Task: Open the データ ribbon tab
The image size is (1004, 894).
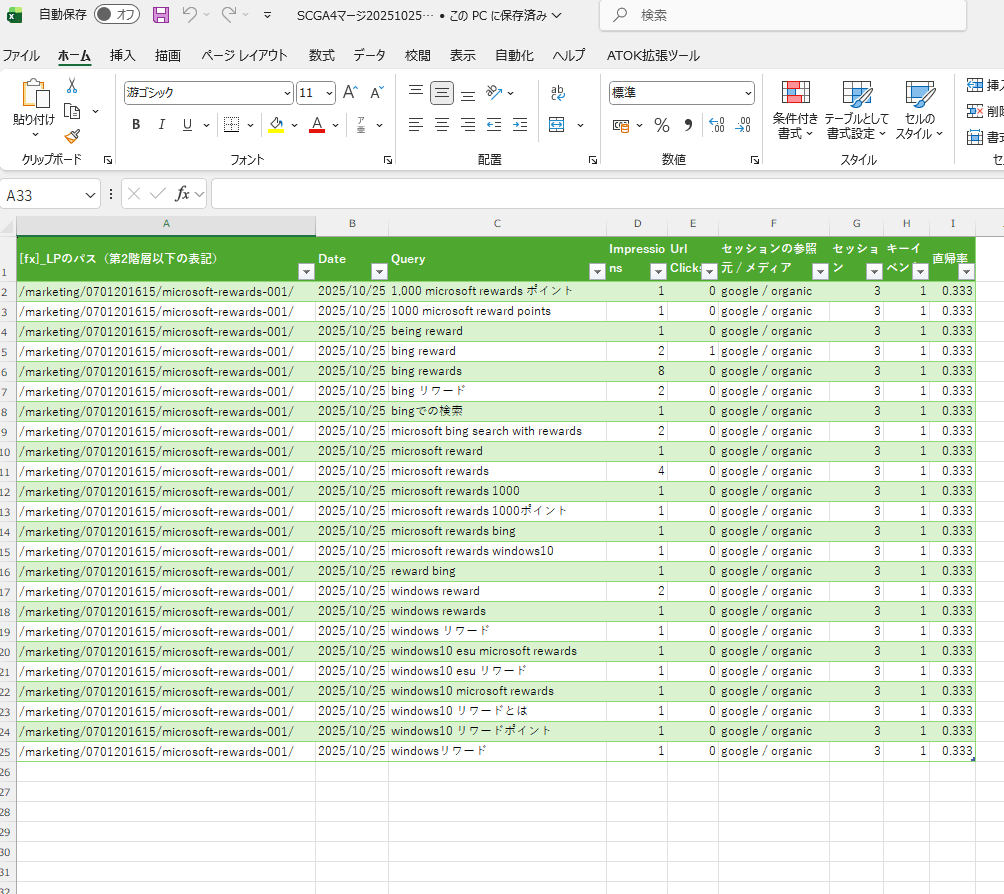Action: tap(369, 56)
